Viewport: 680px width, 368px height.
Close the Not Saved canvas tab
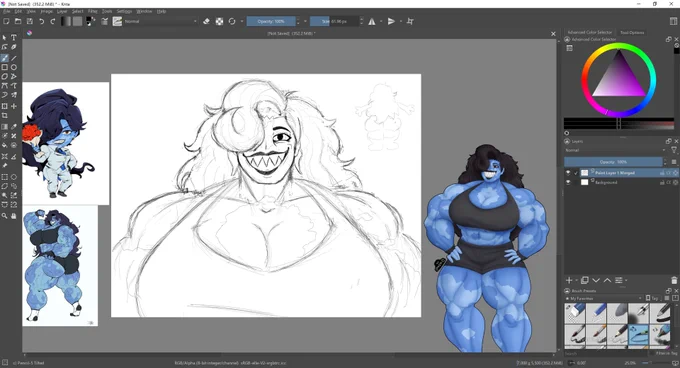coord(553,33)
